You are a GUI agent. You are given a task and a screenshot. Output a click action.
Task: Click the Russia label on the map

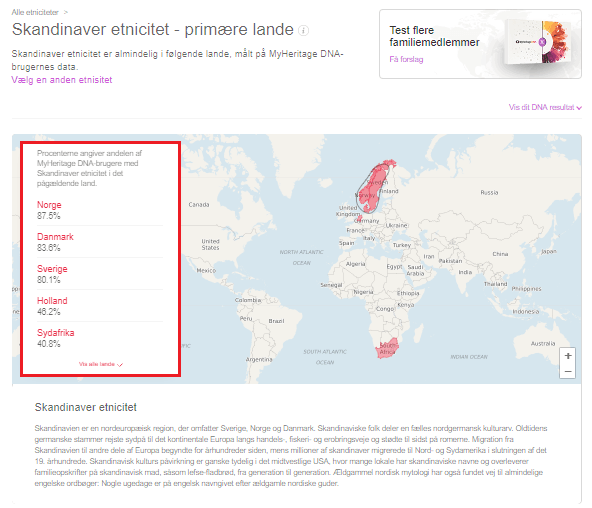click(489, 192)
